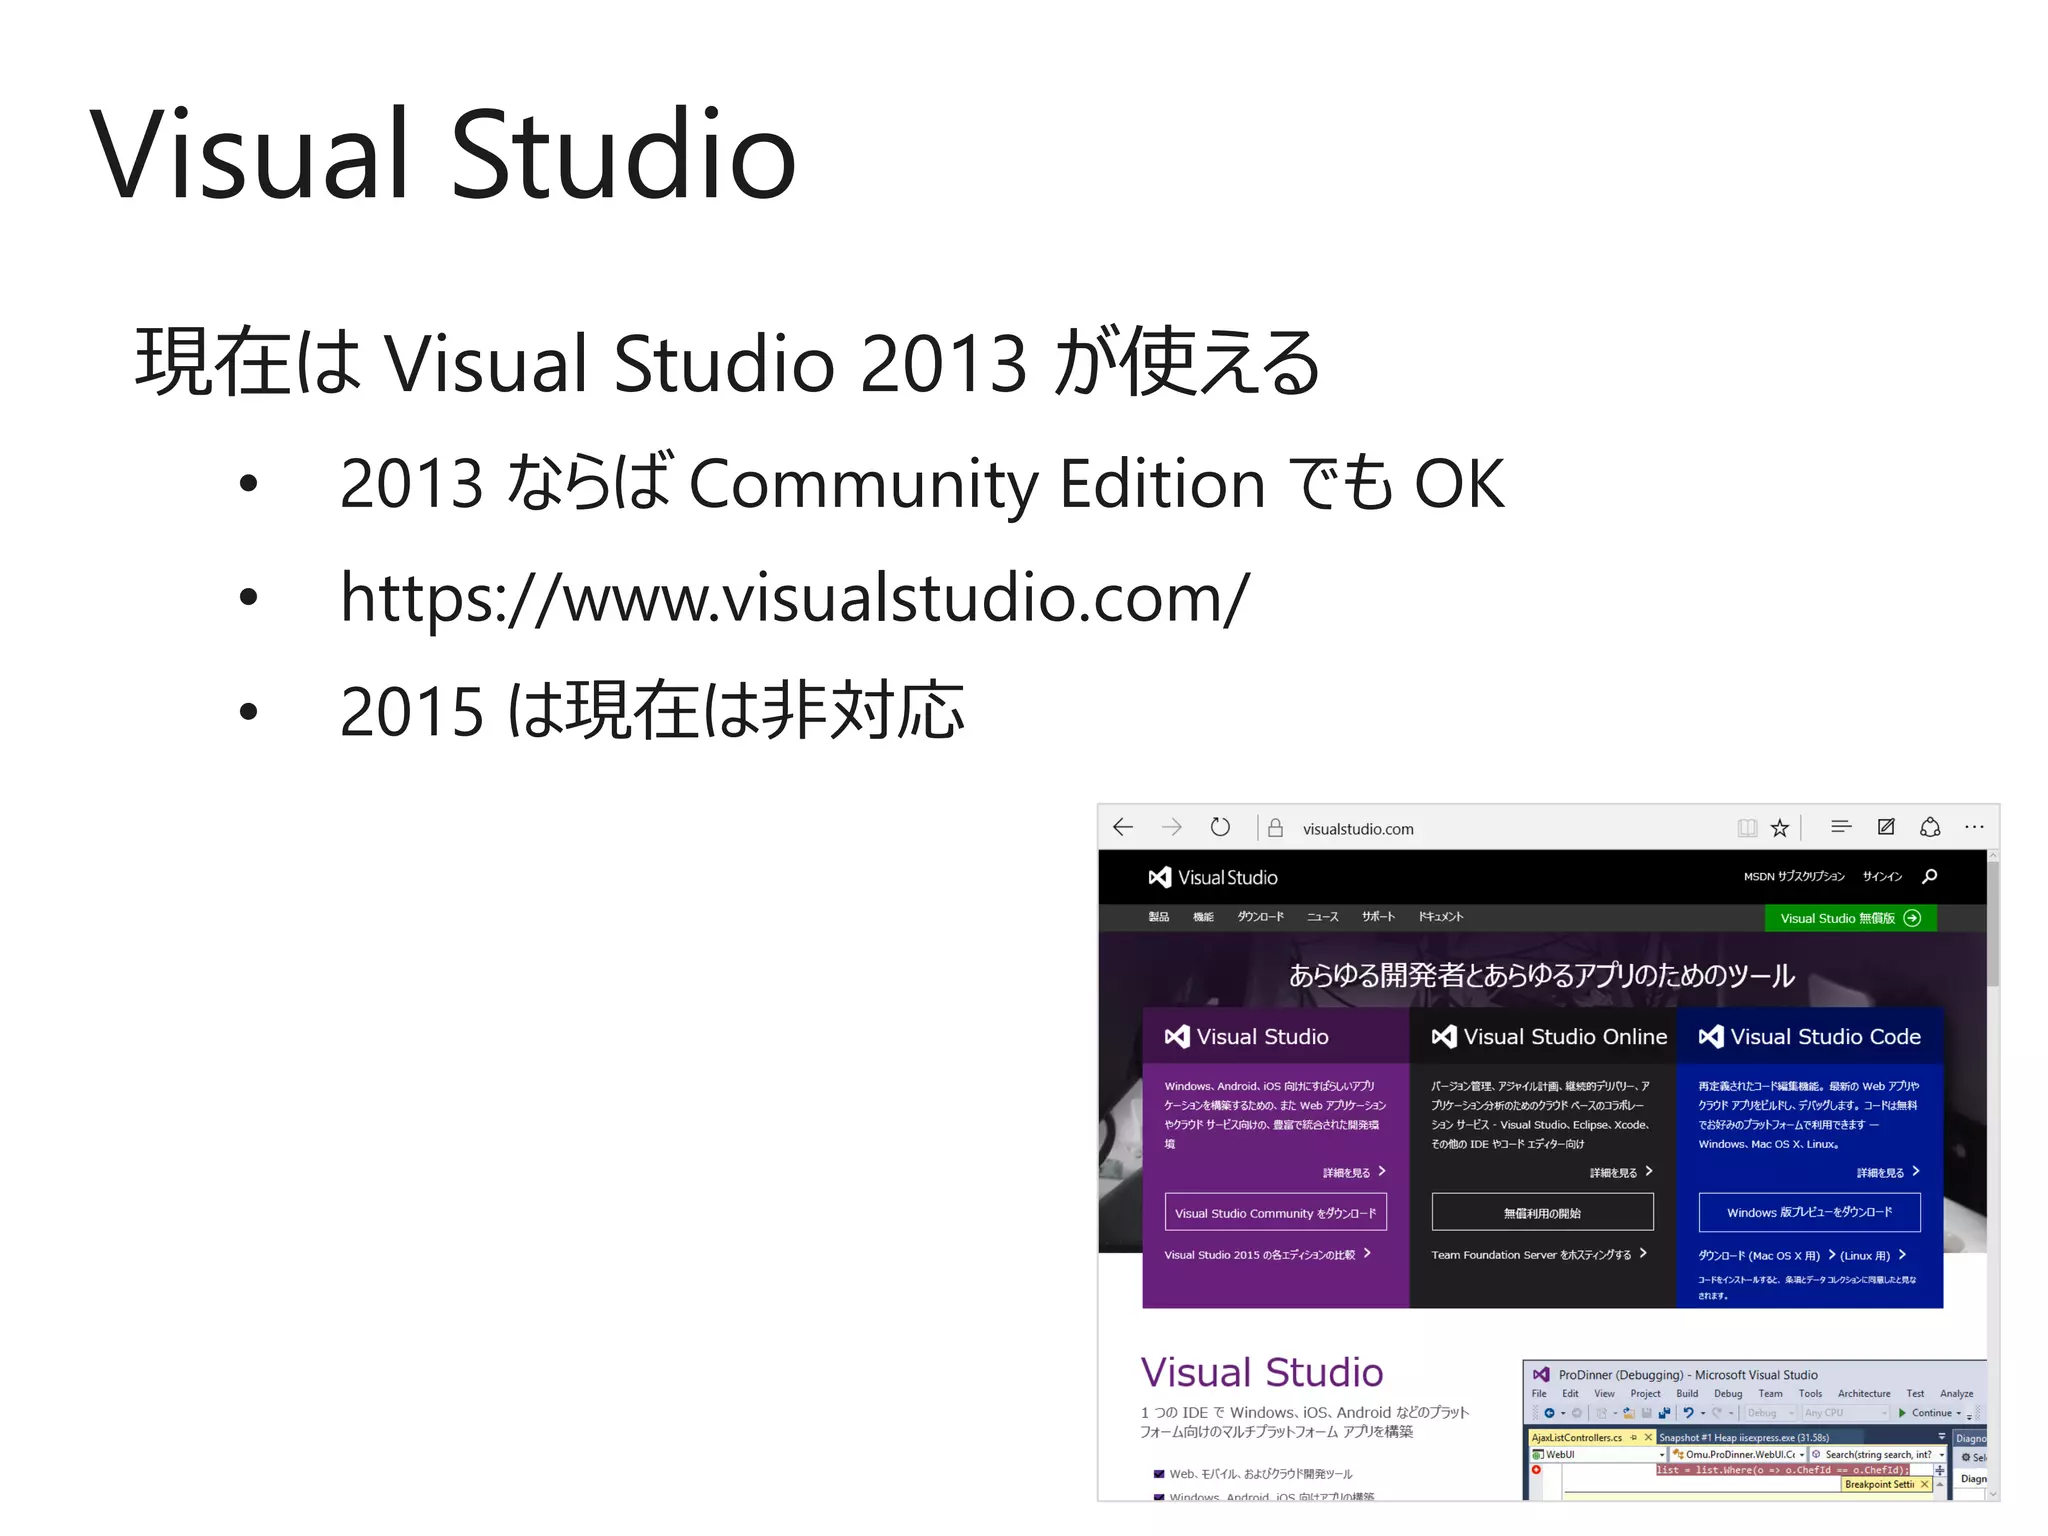
Task: Click the 機能 navigation item
Action: coord(1203,917)
